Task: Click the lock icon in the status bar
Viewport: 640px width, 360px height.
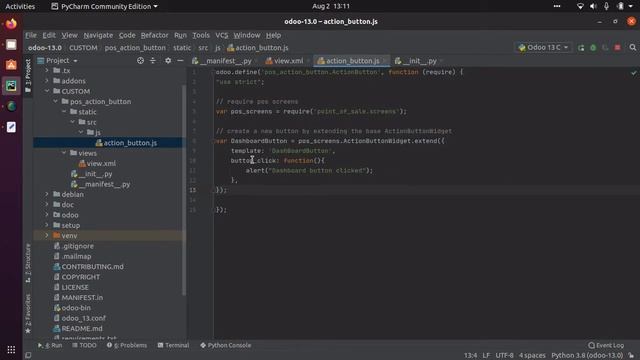Action: pyautogui.click(x=631, y=356)
